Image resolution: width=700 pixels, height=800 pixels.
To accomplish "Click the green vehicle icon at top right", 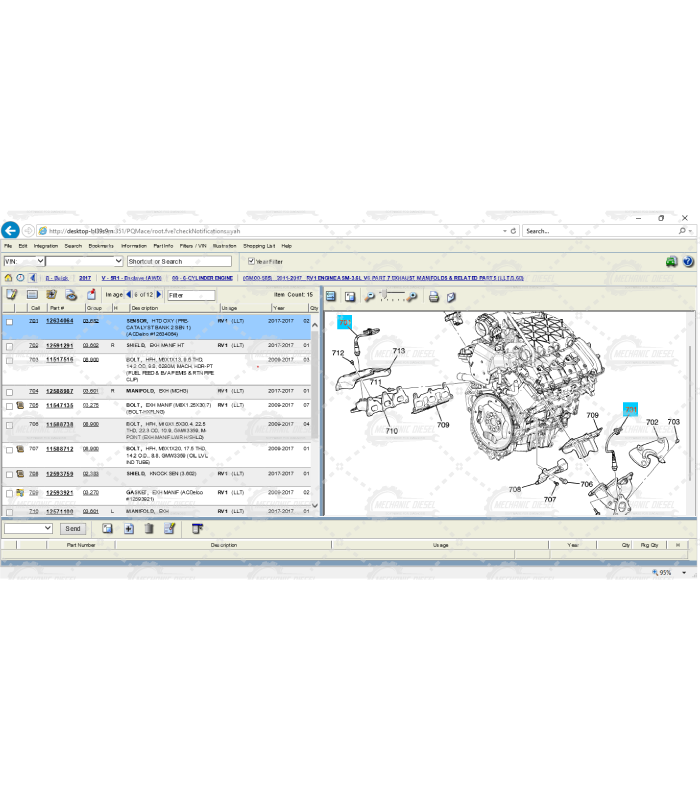I will coord(672,262).
